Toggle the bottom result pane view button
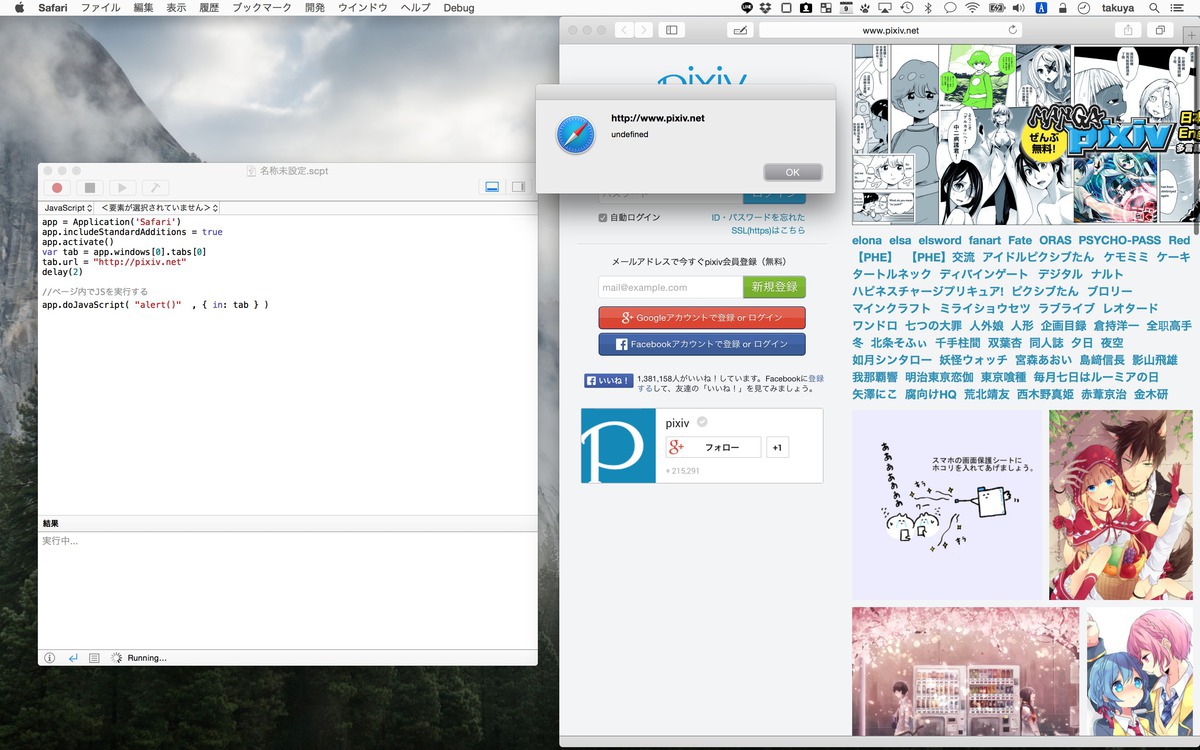The image size is (1200, 750). [x=492, y=187]
